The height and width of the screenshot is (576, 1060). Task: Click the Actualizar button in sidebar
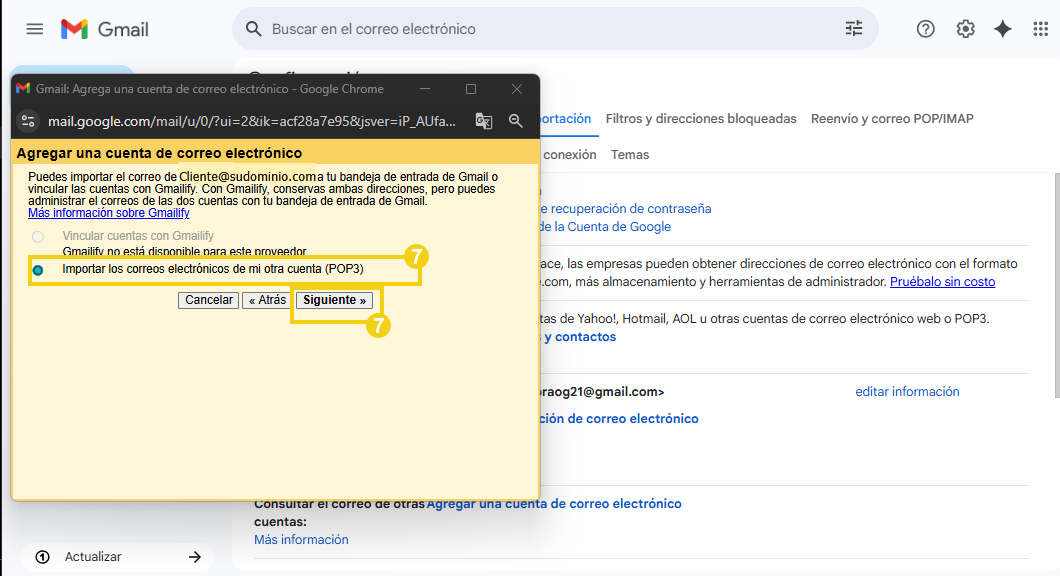coord(117,557)
